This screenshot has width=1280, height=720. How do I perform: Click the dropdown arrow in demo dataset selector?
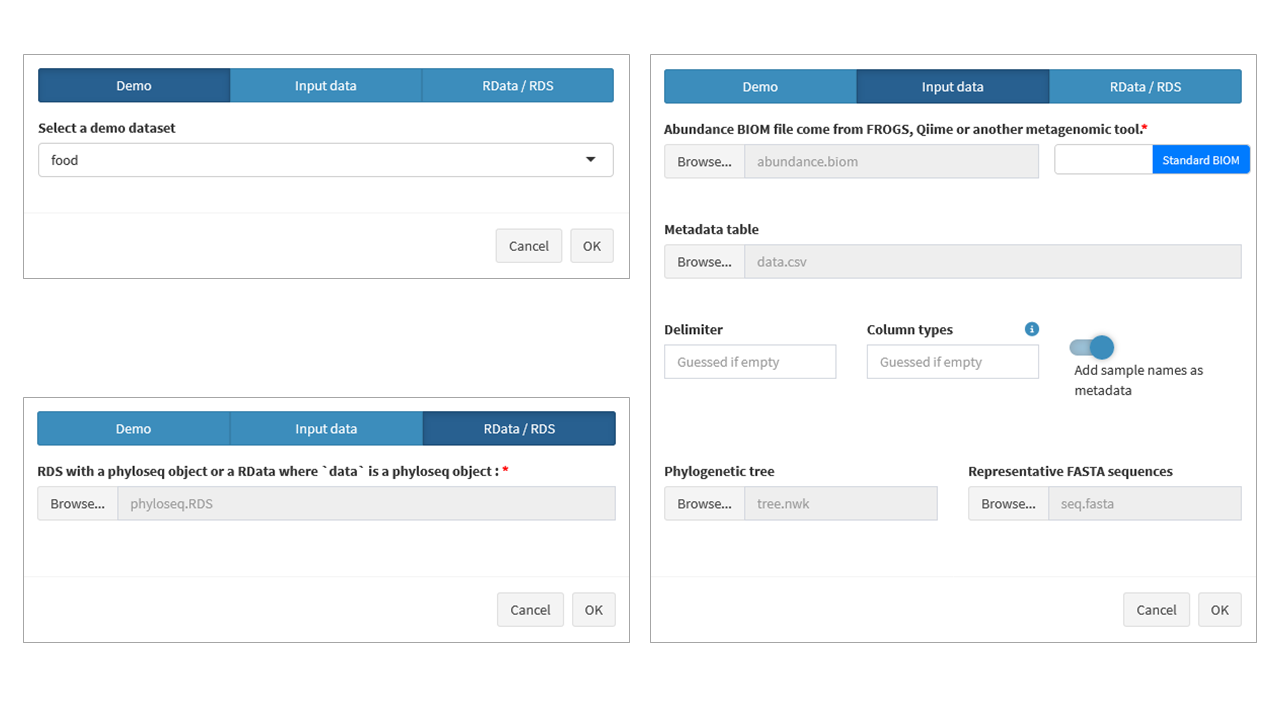pyautogui.click(x=591, y=160)
